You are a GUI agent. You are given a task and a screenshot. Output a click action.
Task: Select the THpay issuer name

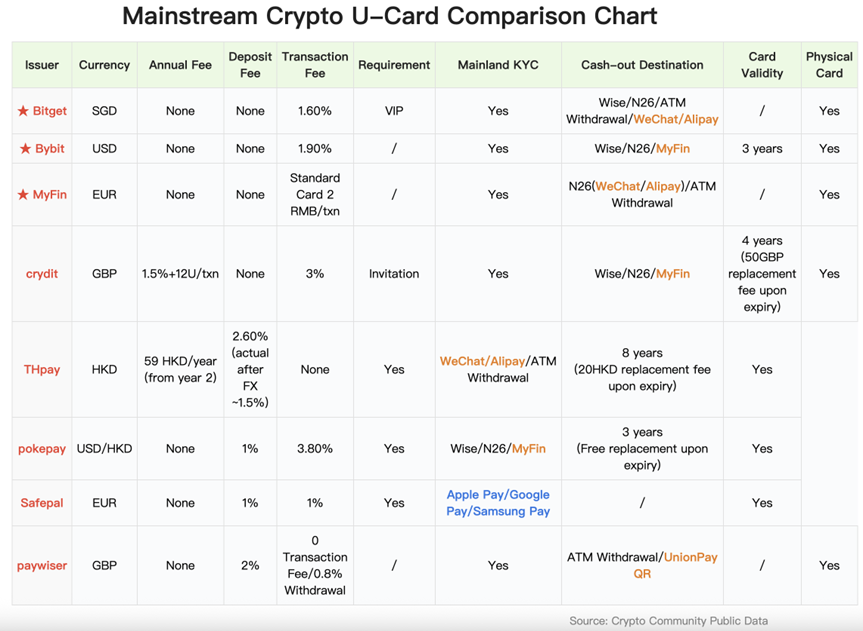click(x=42, y=370)
